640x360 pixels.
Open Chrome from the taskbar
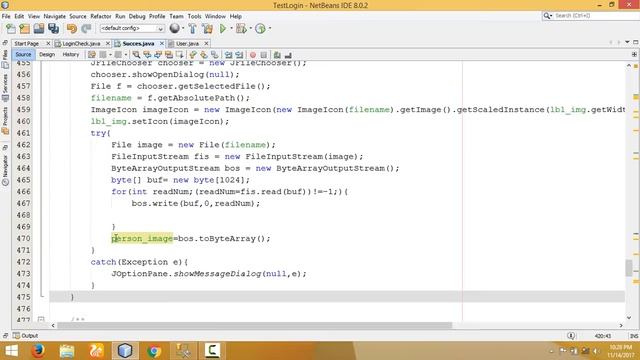(154, 351)
